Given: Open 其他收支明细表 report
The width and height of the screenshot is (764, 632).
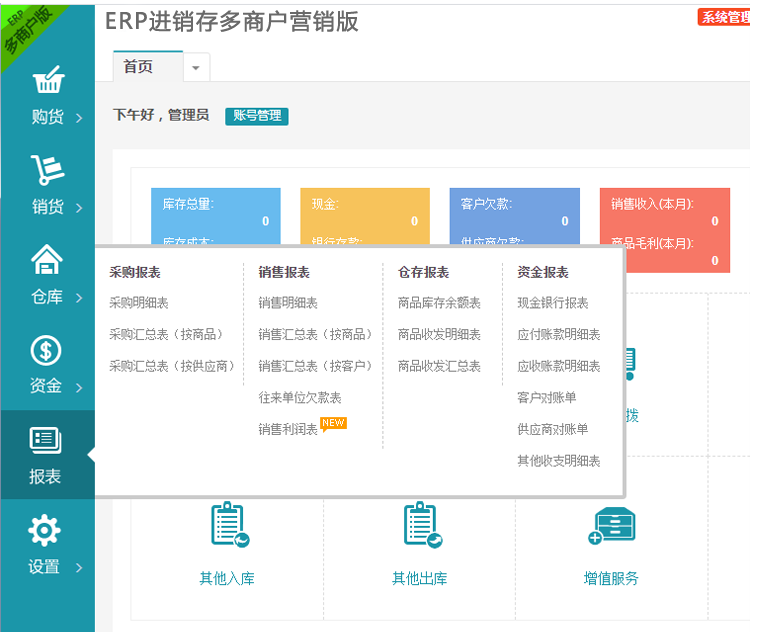Looking at the screenshot, I should tap(558, 461).
